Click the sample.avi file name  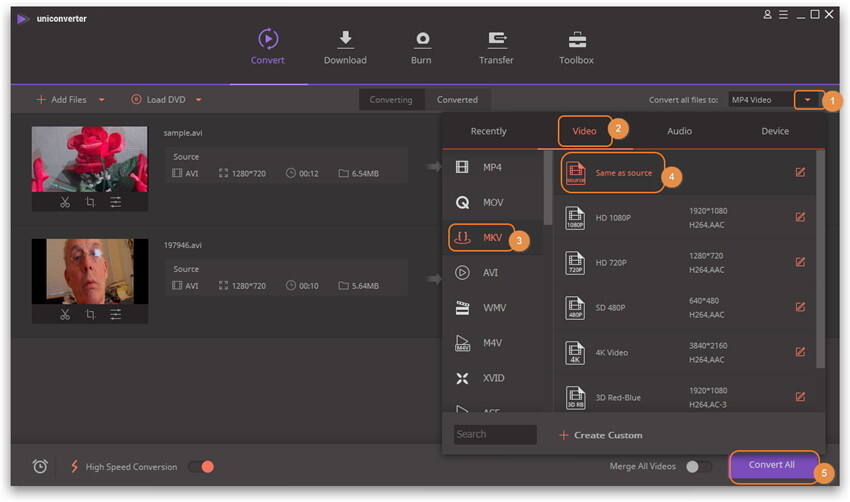[x=183, y=133]
